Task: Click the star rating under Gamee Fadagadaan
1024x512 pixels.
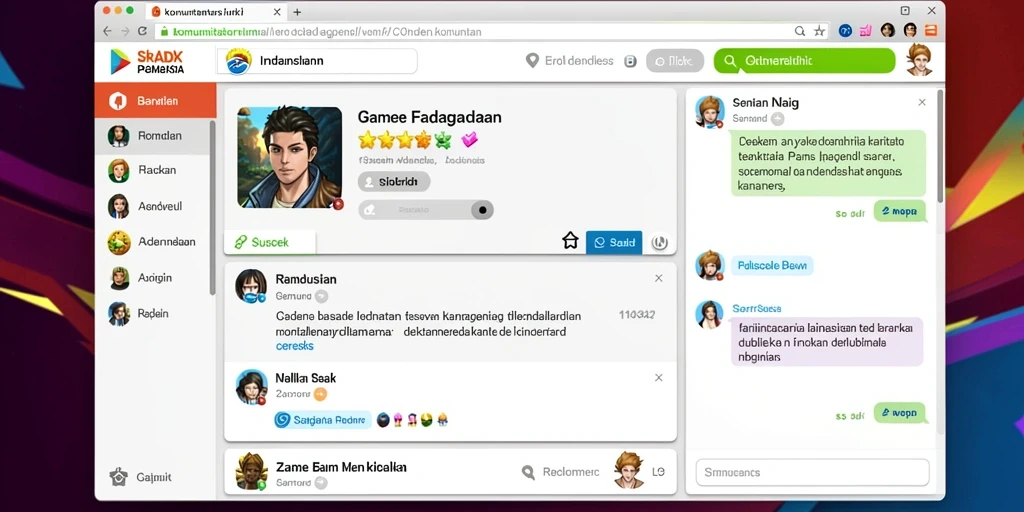Action: click(405, 139)
